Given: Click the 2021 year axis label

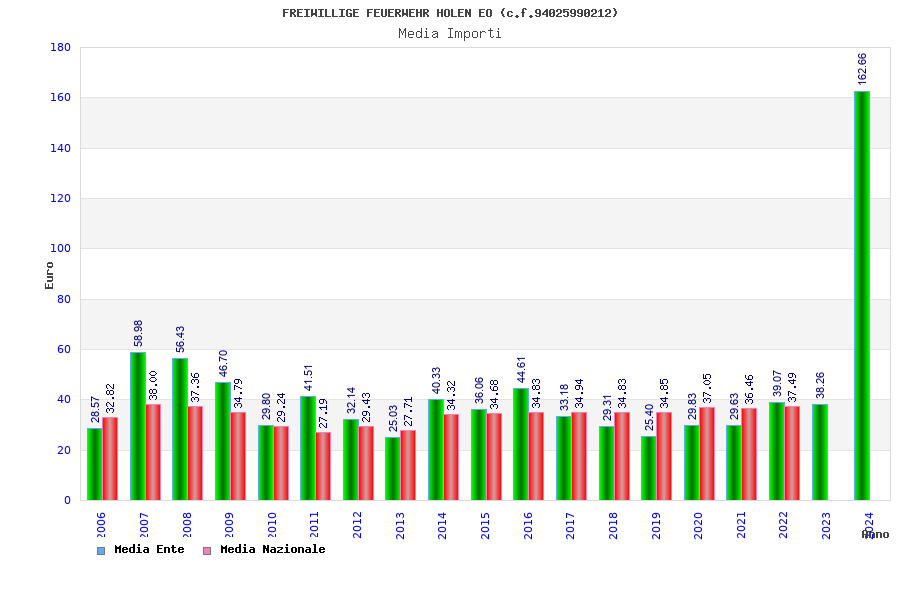Looking at the screenshot, I should pos(741,525).
